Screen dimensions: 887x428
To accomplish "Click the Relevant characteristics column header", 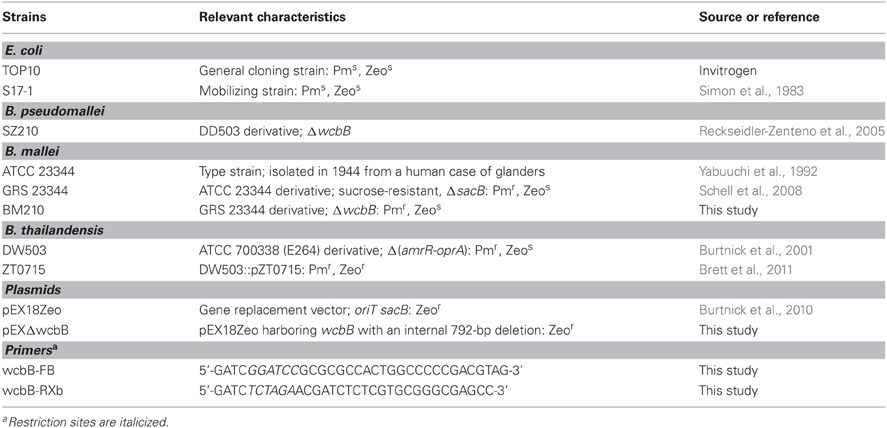I will click(272, 18).
